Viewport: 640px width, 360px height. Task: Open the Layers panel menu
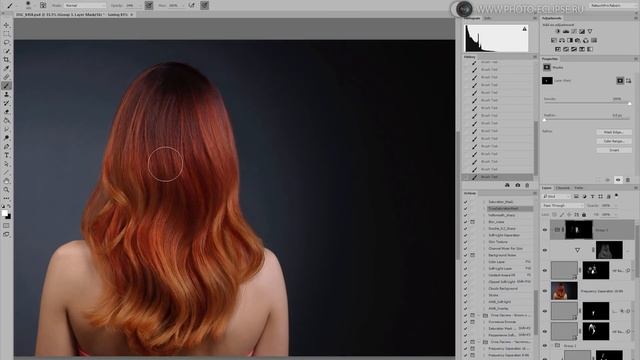coord(636,188)
